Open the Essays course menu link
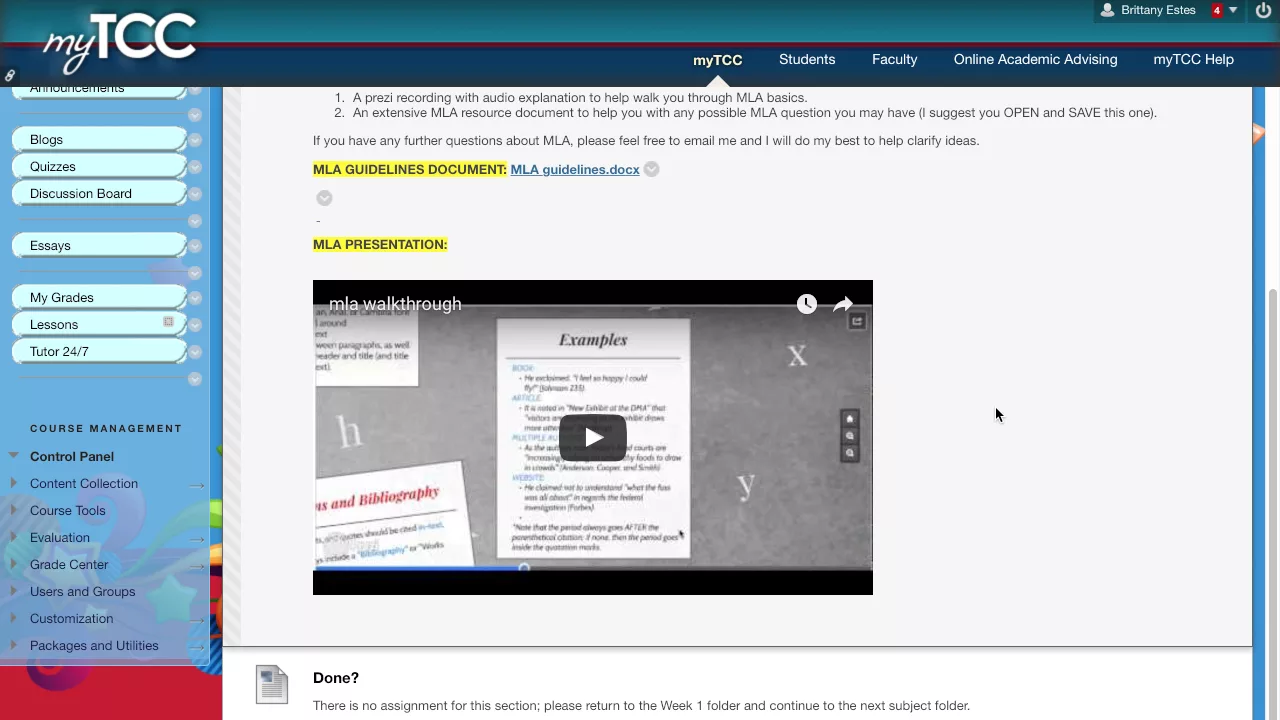The height and width of the screenshot is (720, 1280). 50,245
